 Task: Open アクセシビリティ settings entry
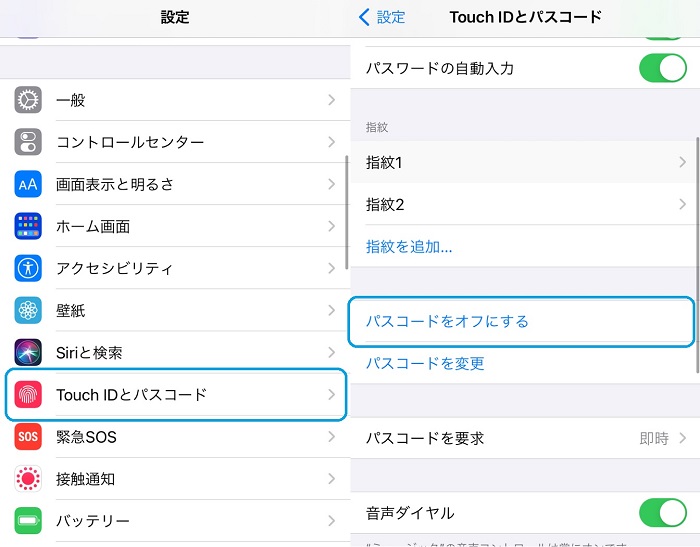pos(175,268)
